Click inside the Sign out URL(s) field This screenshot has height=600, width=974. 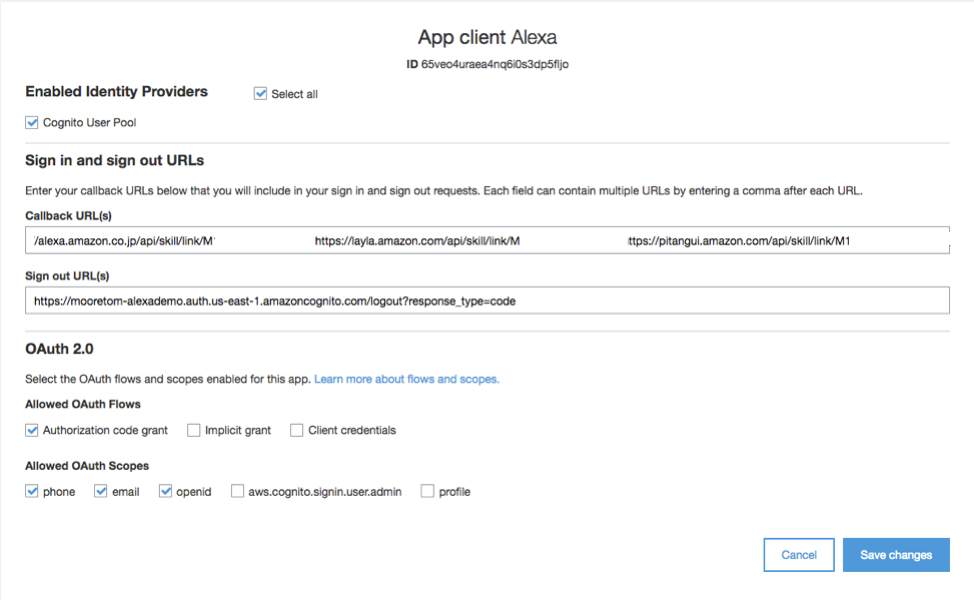coord(487,299)
